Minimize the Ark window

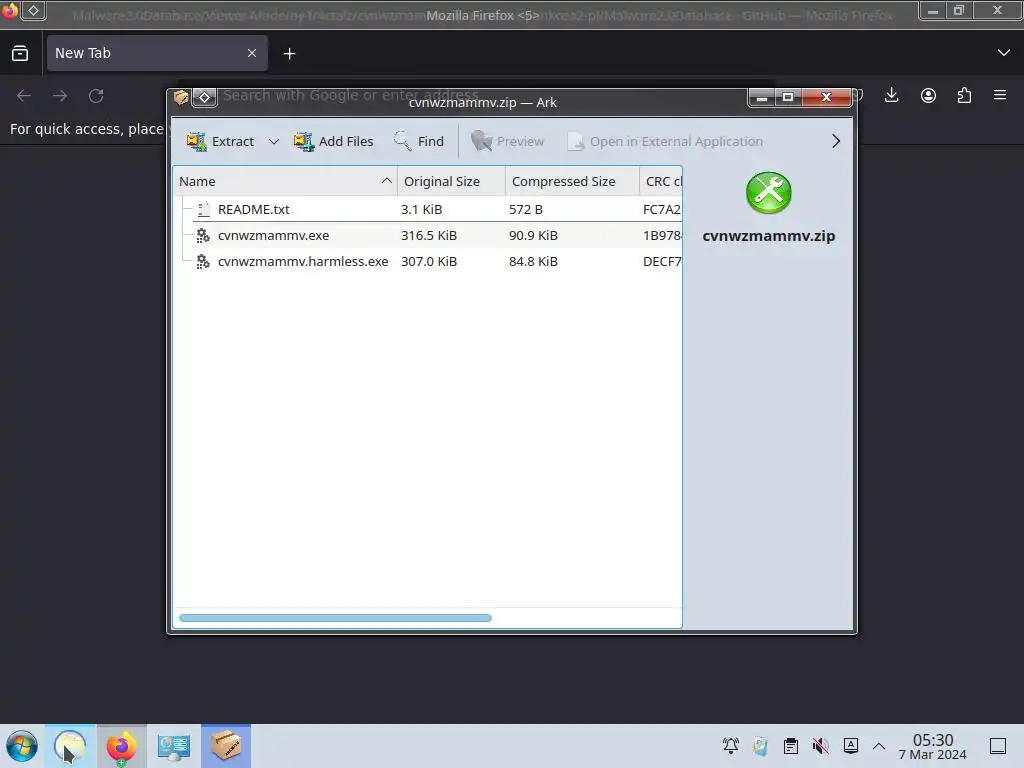(761, 97)
